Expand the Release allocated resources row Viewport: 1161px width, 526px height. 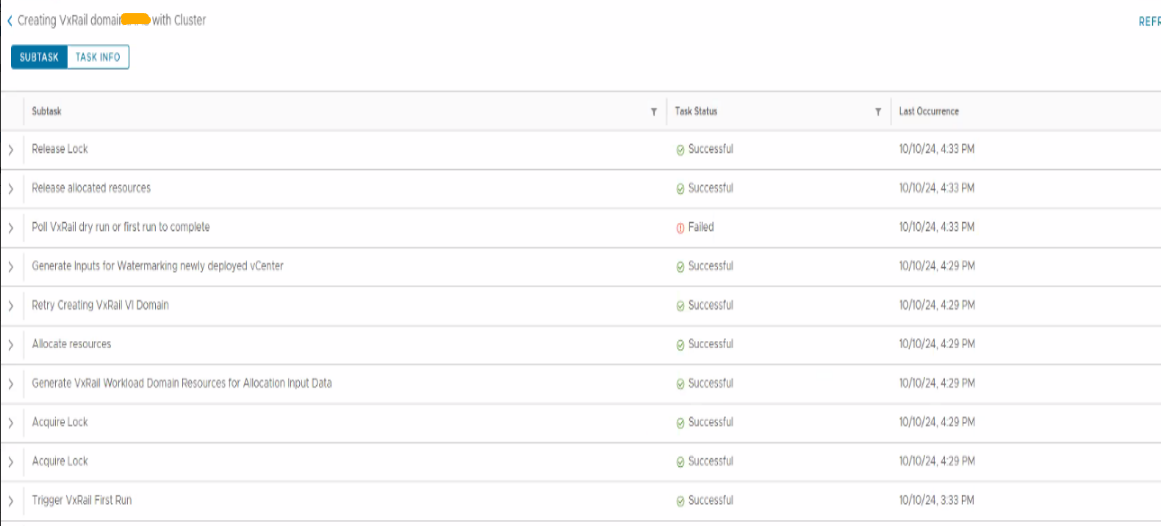tap(11, 189)
